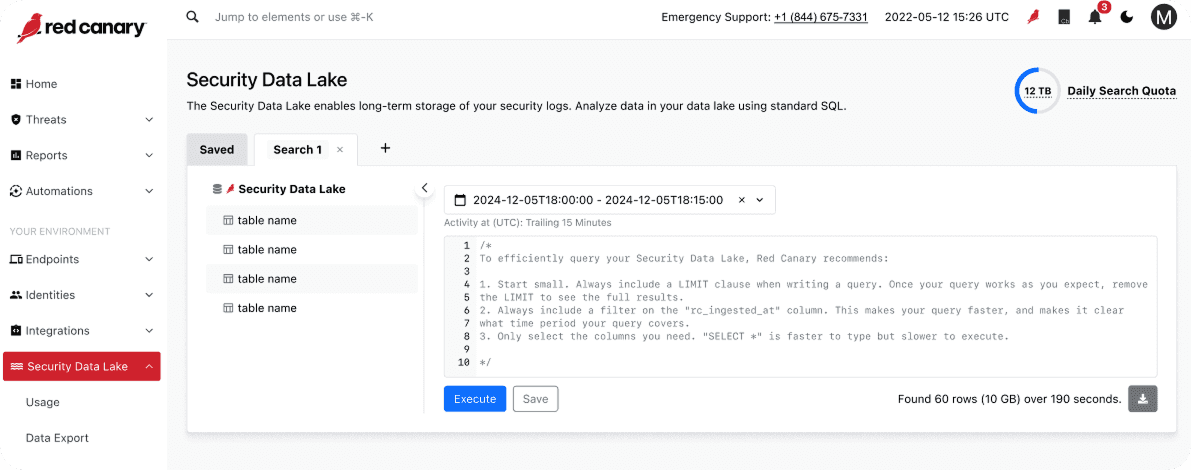Collapse the Security Data Lake chevron
The height and width of the screenshot is (470, 1191).
(149, 367)
